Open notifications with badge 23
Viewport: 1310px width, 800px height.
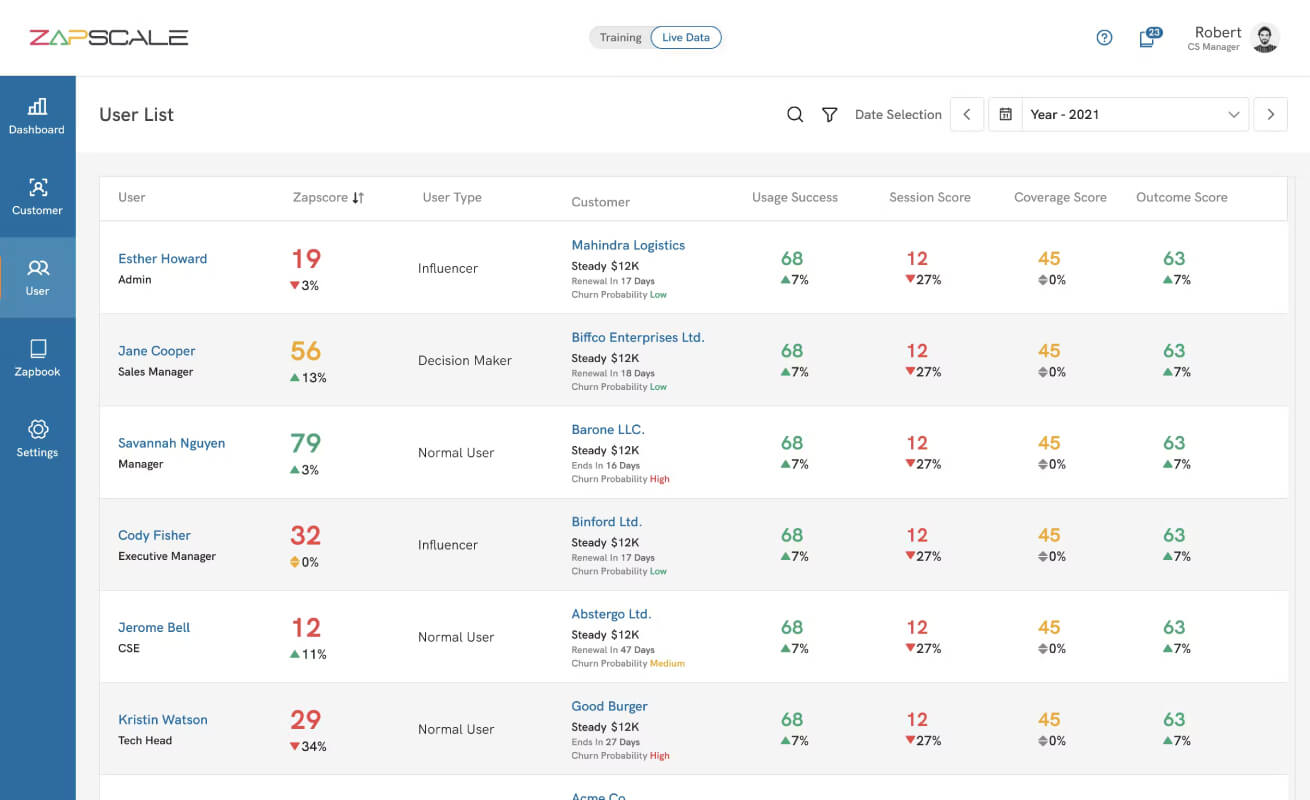tap(1149, 38)
